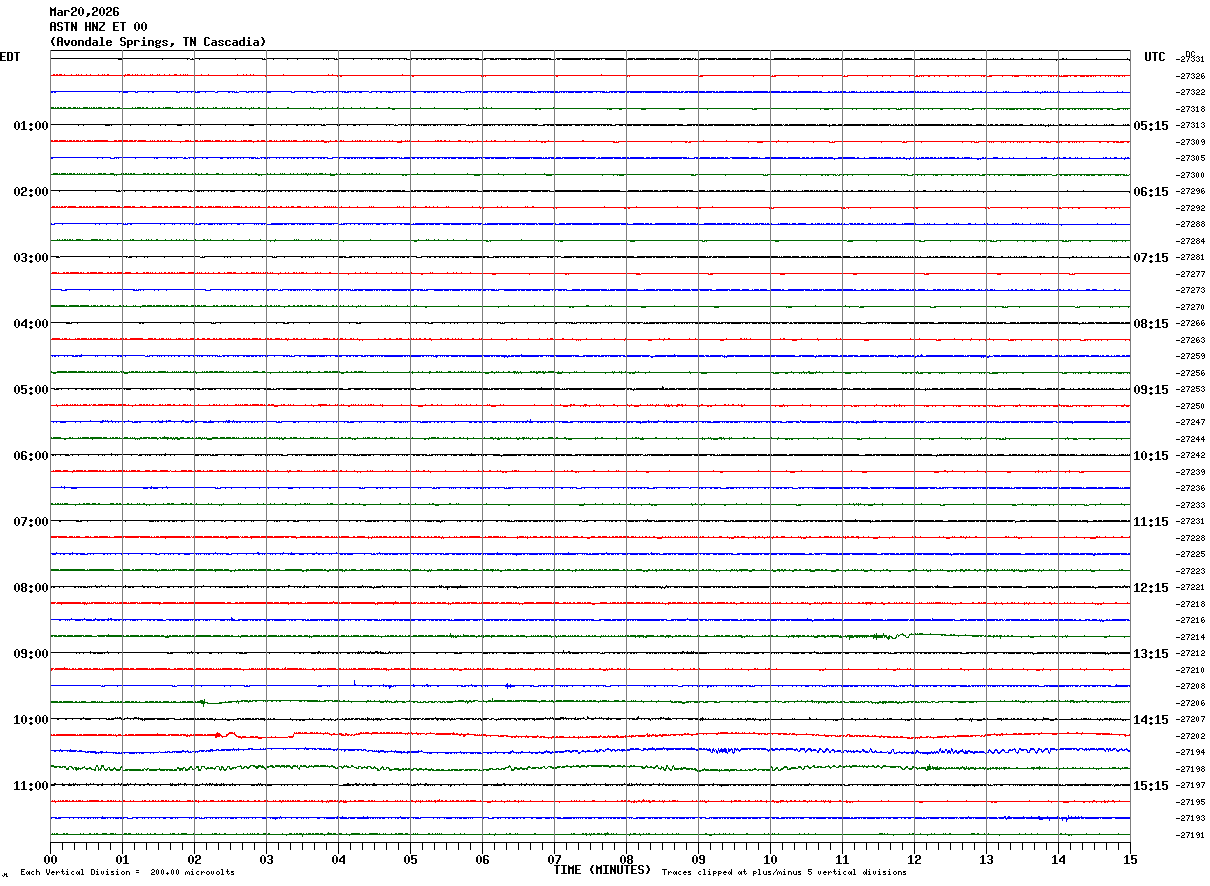Click the '15:15' UTC time label
The image size is (1210, 886).
point(1151,786)
